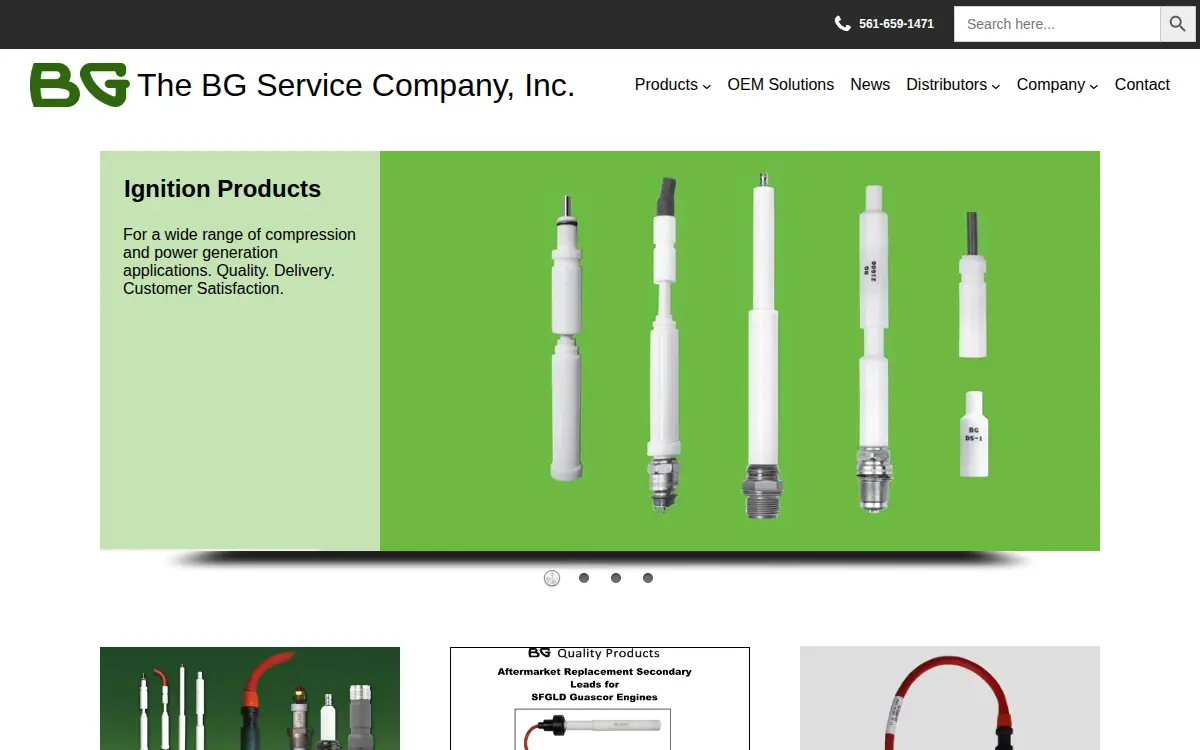This screenshot has width=1200, height=750.
Task: Select the fourth slider pagination dot
Action: [x=648, y=578]
